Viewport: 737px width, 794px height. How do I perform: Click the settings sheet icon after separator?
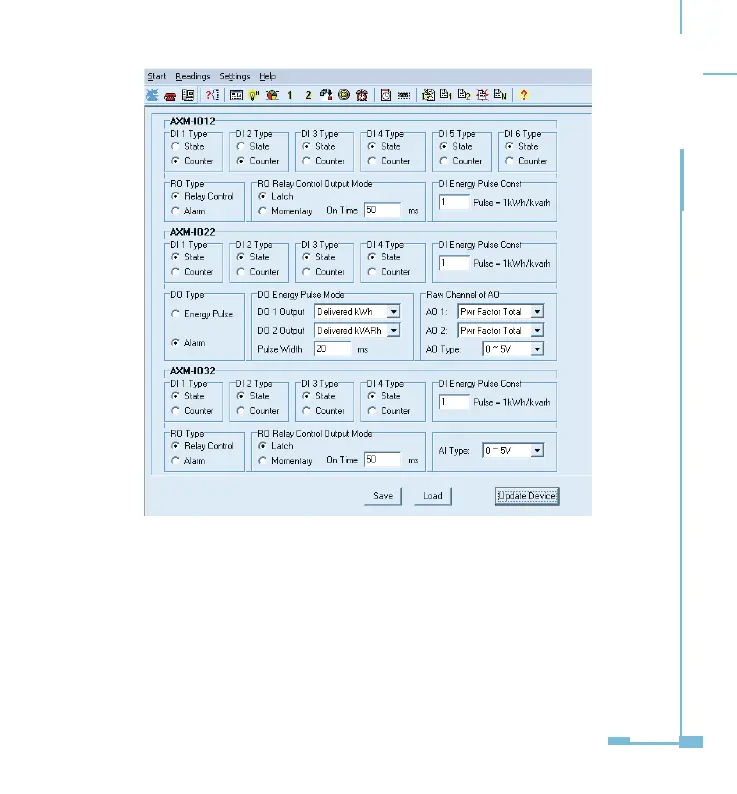pos(429,95)
